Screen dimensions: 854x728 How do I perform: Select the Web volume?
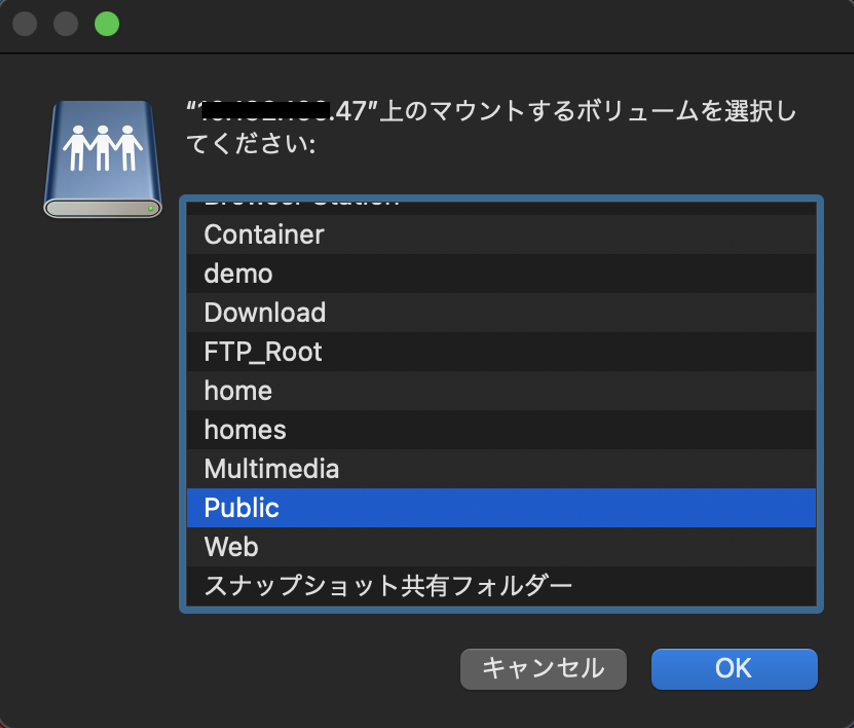click(231, 547)
